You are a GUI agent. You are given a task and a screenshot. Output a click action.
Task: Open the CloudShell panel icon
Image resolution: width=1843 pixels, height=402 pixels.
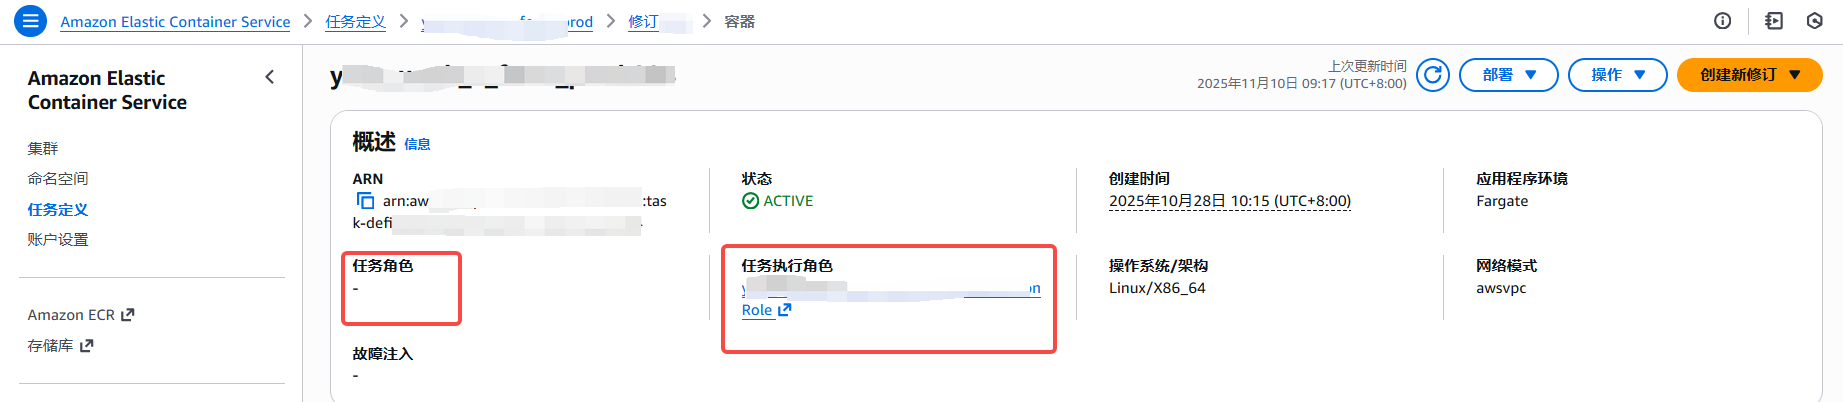[x=1774, y=21]
